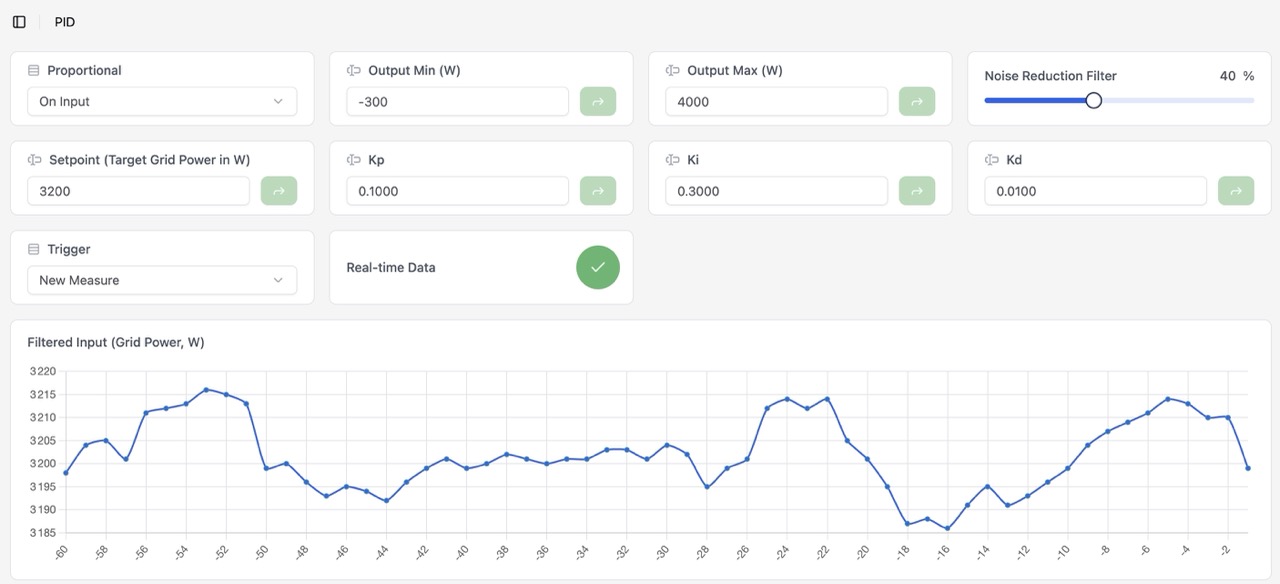The image size is (1280, 584).
Task: Click the Ki input showing 0.3000
Action: [x=776, y=191]
